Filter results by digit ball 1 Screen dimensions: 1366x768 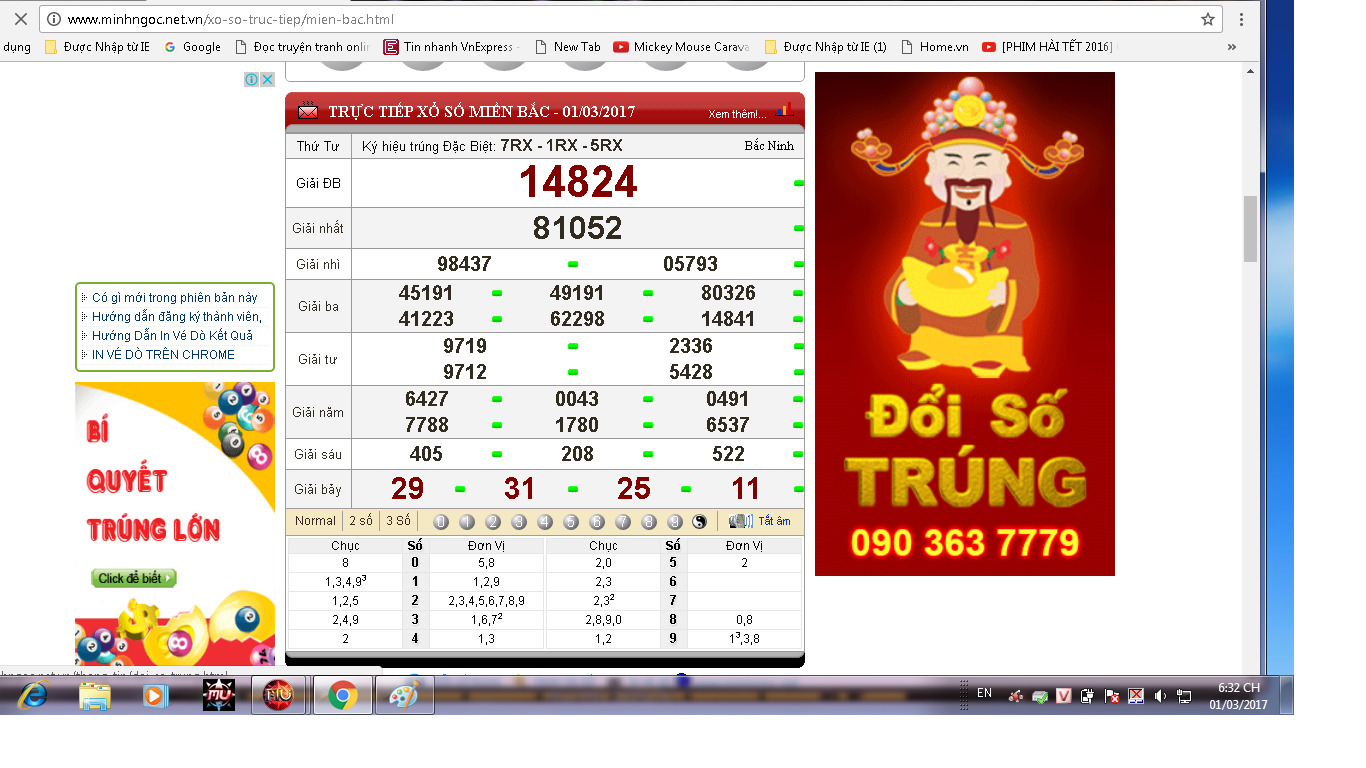pyautogui.click(x=467, y=522)
